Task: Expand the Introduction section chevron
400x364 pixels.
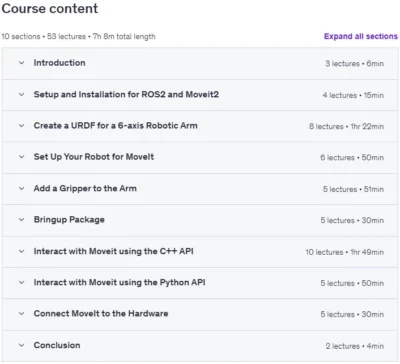Action: 21,63
